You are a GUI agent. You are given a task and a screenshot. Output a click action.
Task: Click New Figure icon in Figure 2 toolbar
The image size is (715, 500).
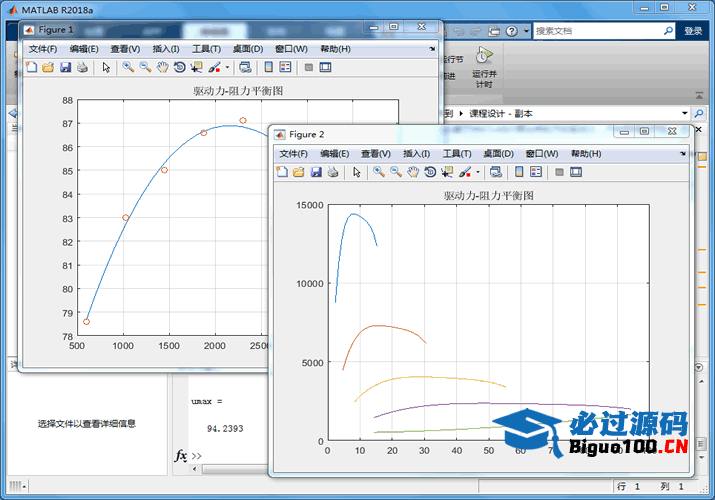(x=282, y=172)
